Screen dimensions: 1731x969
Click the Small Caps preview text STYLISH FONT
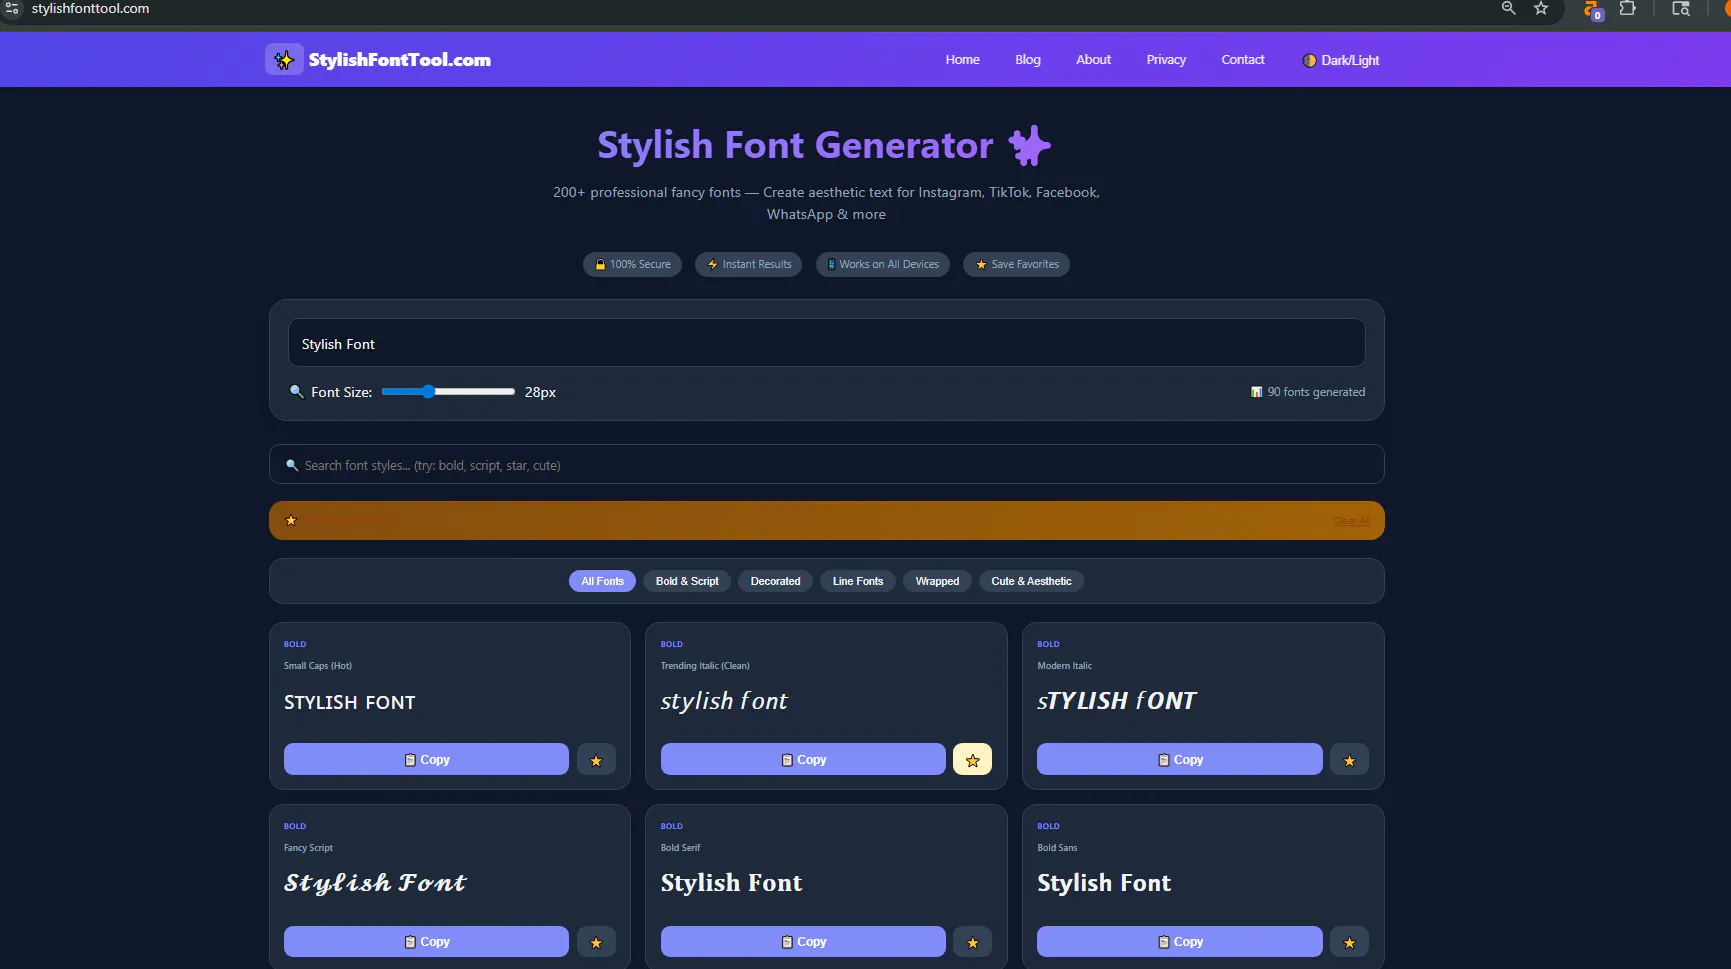click(x=349, y=703)
